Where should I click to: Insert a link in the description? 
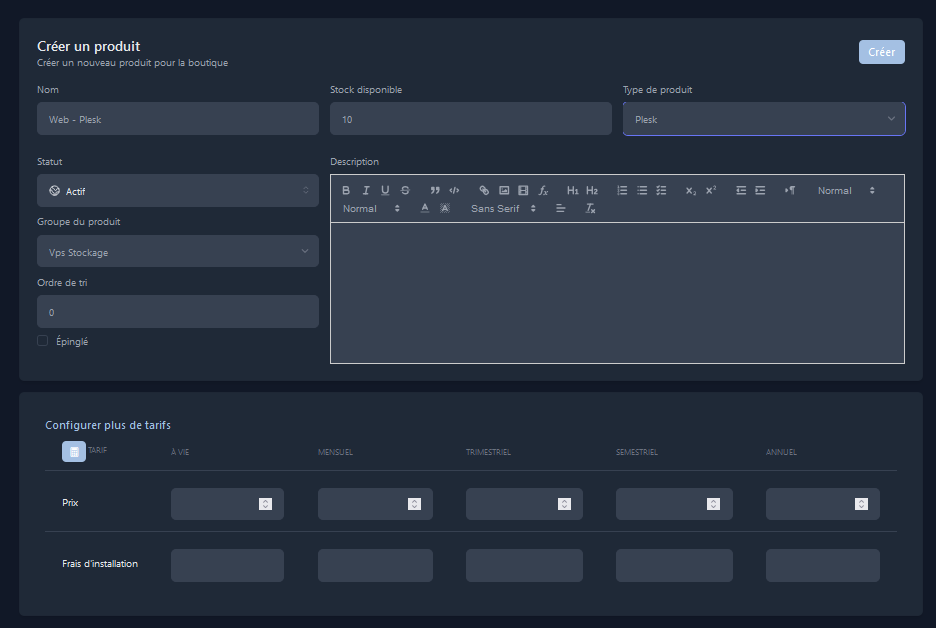[484, 190]
